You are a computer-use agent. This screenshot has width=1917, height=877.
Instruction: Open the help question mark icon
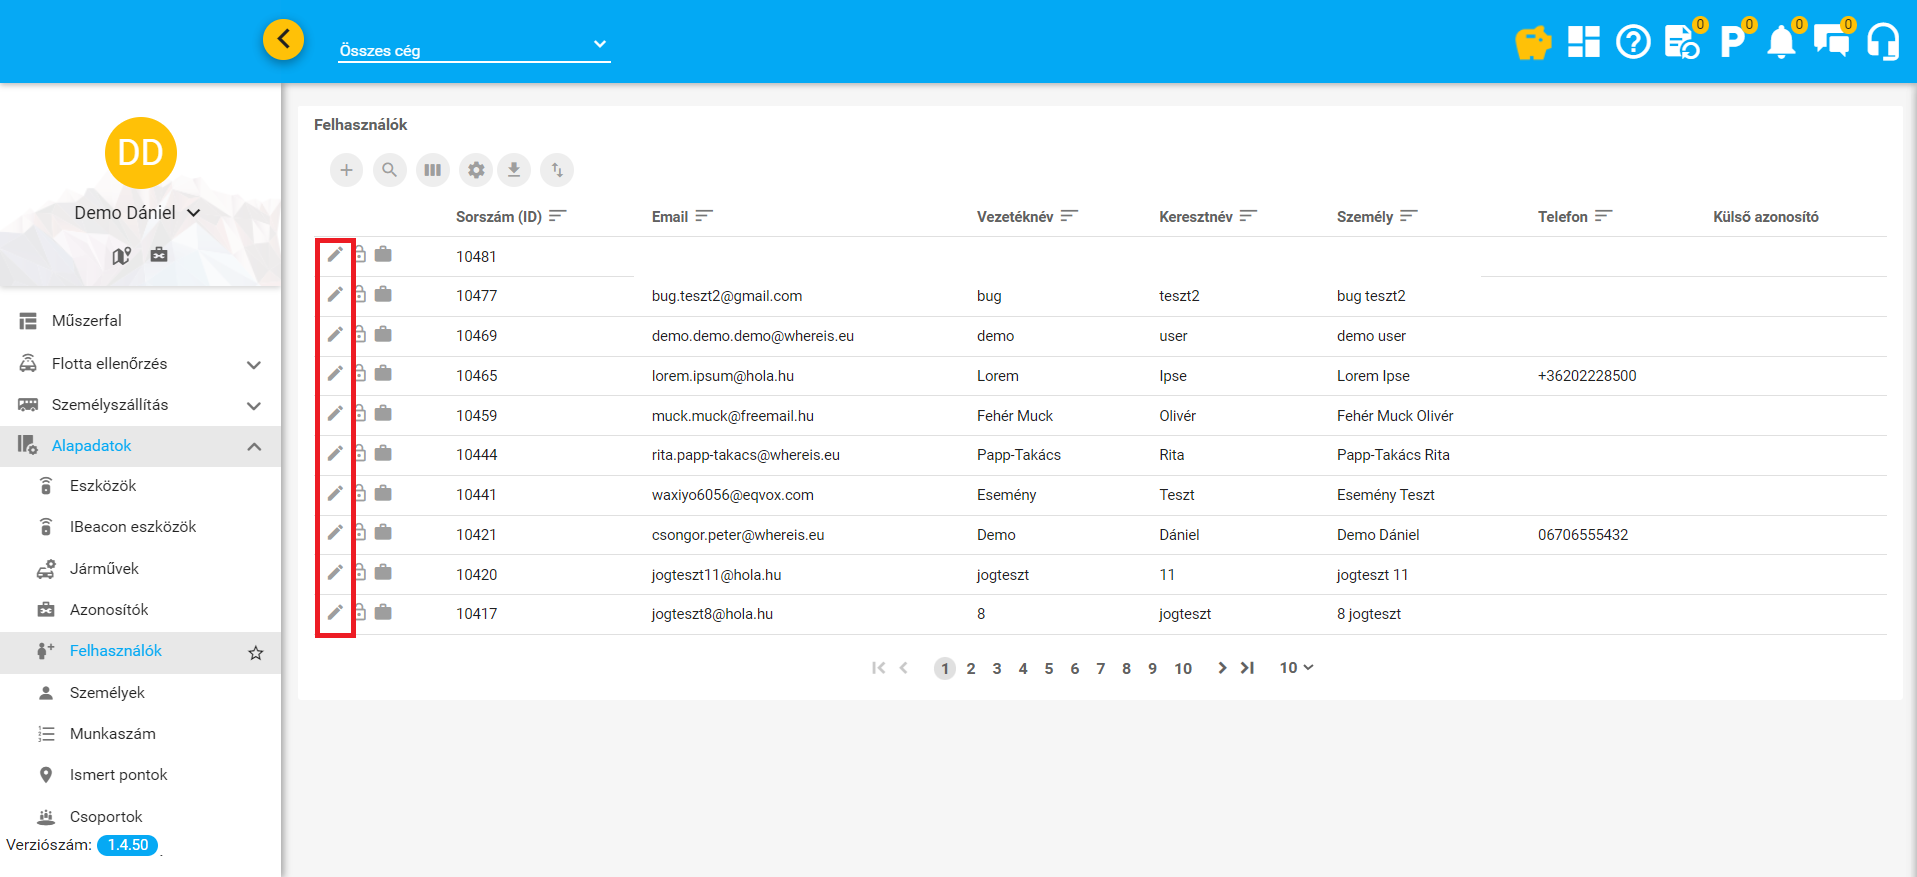1633,42
